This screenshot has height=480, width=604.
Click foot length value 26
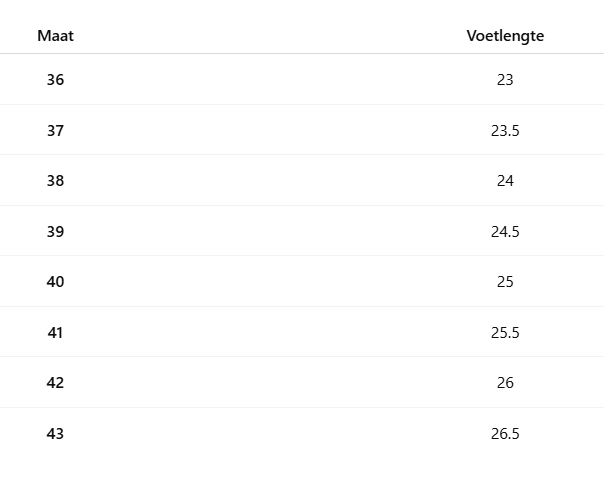505,383
